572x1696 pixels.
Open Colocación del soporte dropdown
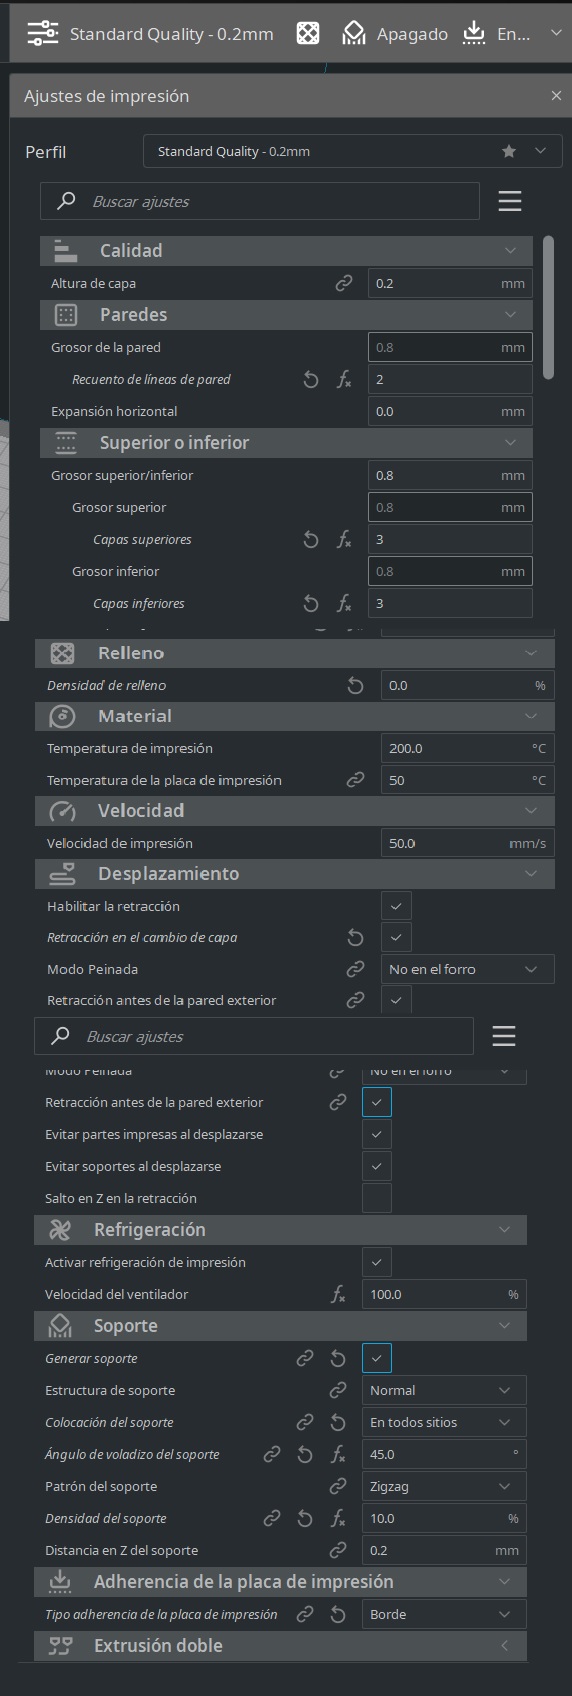point(444,1422)
